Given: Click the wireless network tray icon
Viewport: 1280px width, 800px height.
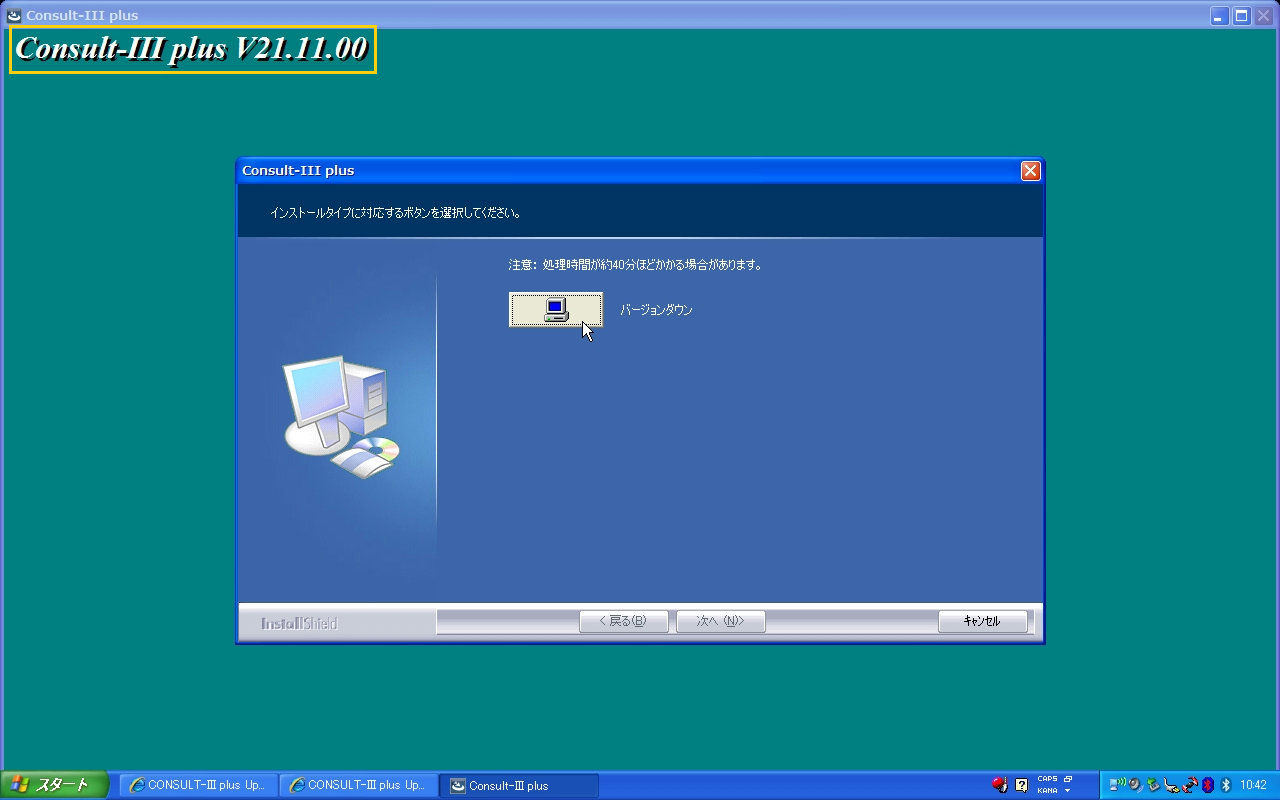Looking at the screenshot, I should point(1117,785).
